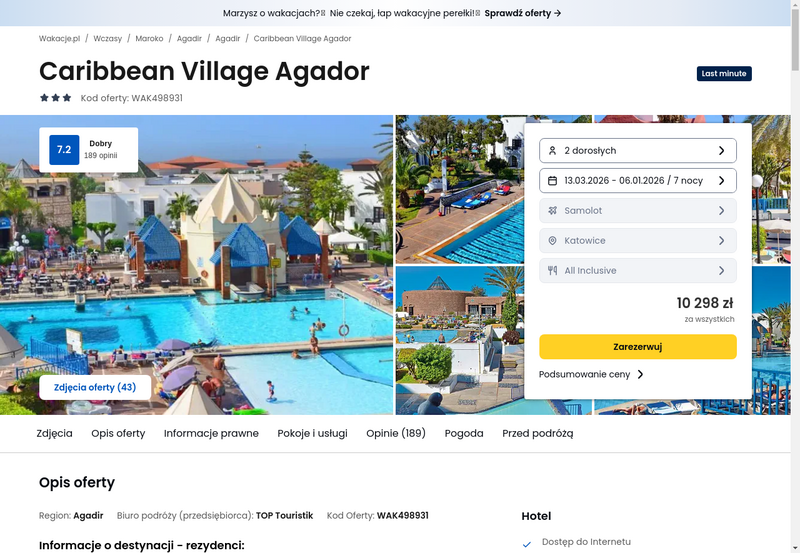Click the calendar icon in date field
The width and height of the screenshot is (800, 553).
tap(552, 181)
